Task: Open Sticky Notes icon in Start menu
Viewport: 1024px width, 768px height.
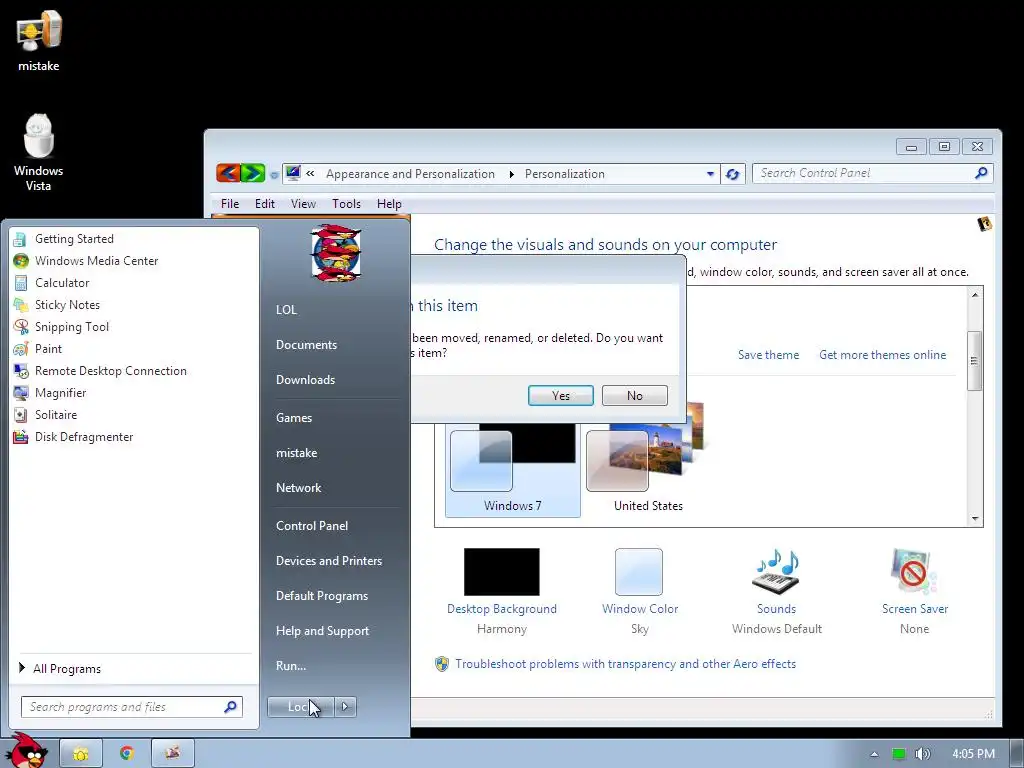Action: coord(21,305)
